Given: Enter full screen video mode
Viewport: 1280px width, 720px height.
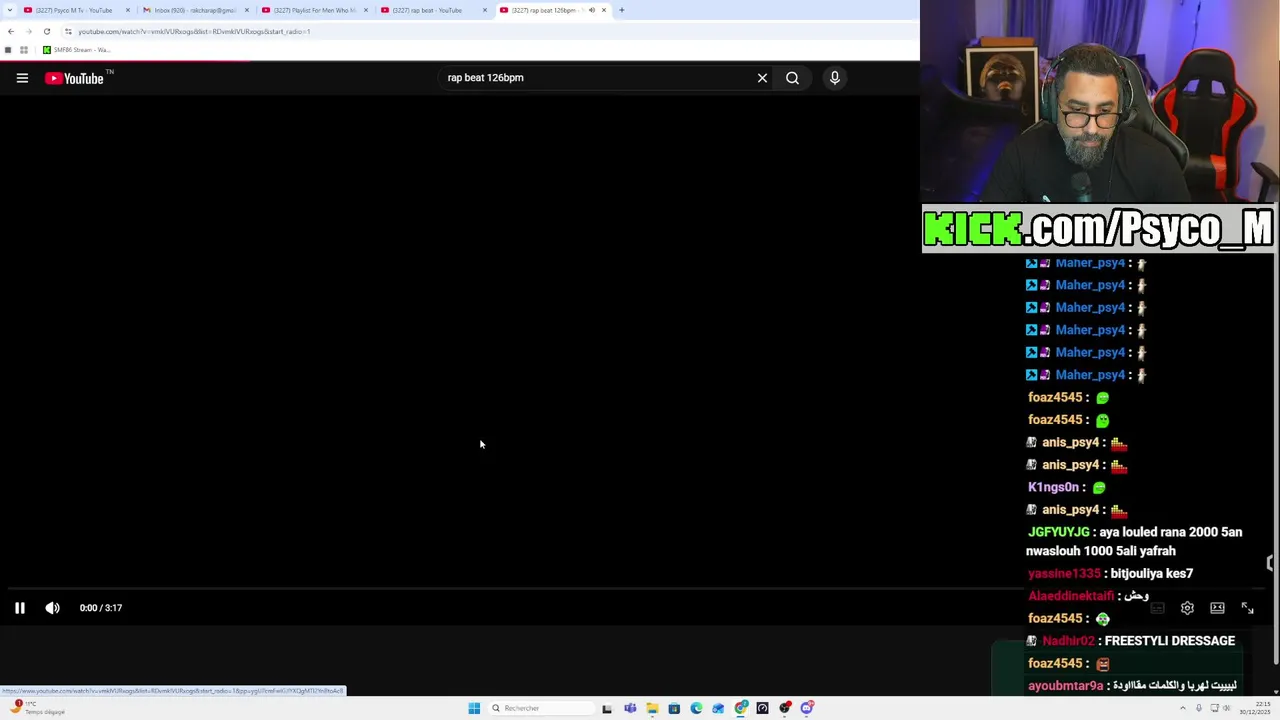Looking at the screenshot, I should tap(1247, 608).
